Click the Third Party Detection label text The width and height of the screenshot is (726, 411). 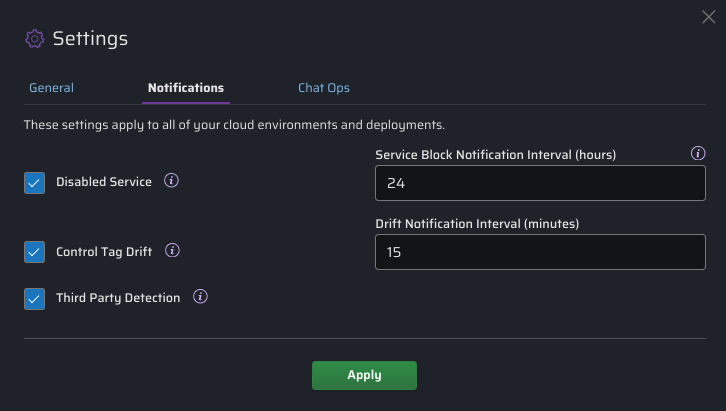pos(118,298)
